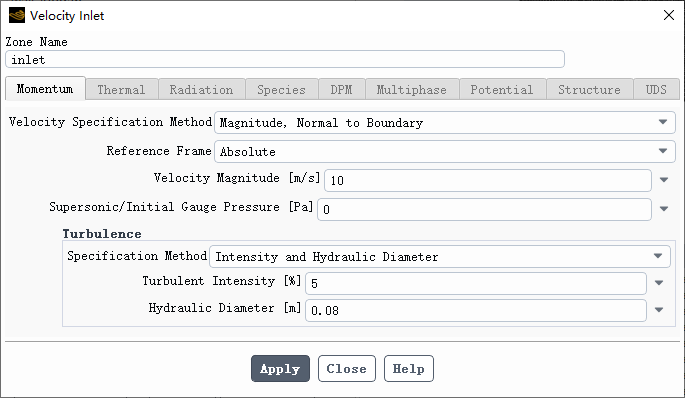Open the Multiphase tab
Screen dimensions: 685x398
[x=412, y=90]
